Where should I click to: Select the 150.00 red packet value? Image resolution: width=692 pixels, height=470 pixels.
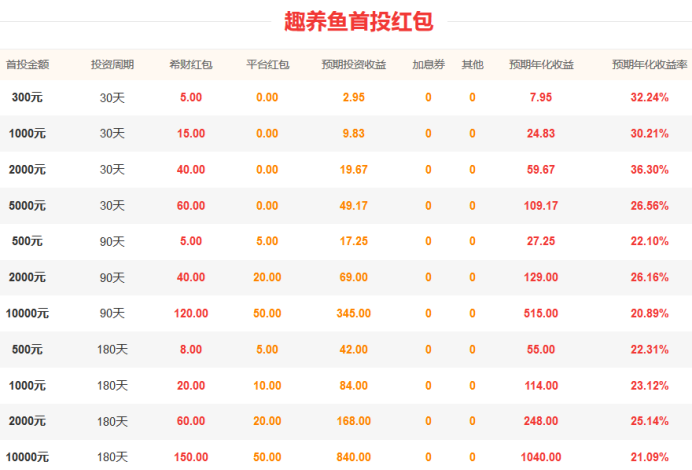[x=191, y=457]
